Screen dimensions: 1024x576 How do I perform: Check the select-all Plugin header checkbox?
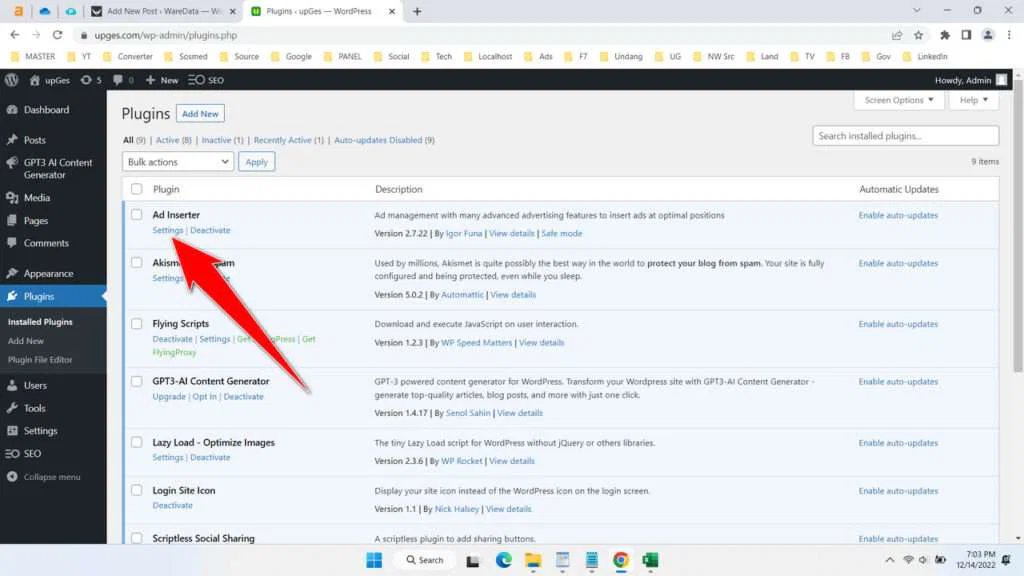point(137,188)
